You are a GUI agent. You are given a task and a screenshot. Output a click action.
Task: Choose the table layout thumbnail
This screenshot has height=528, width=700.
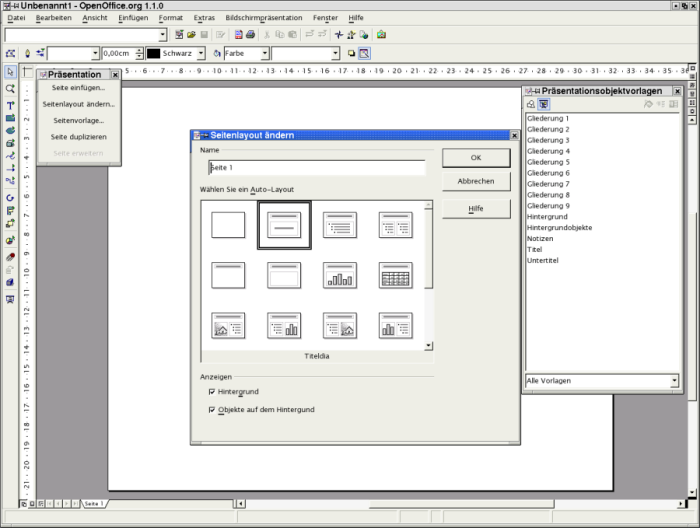(395, 275)
